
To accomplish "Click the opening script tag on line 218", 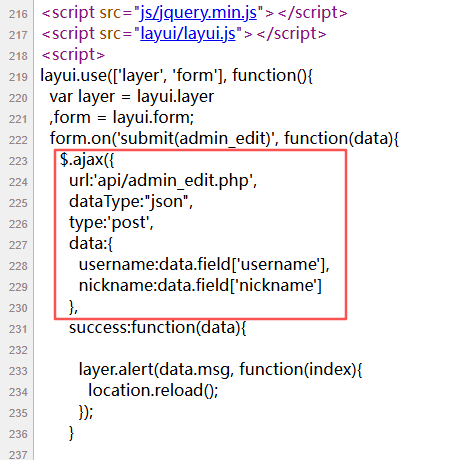I will click(73, 55).
